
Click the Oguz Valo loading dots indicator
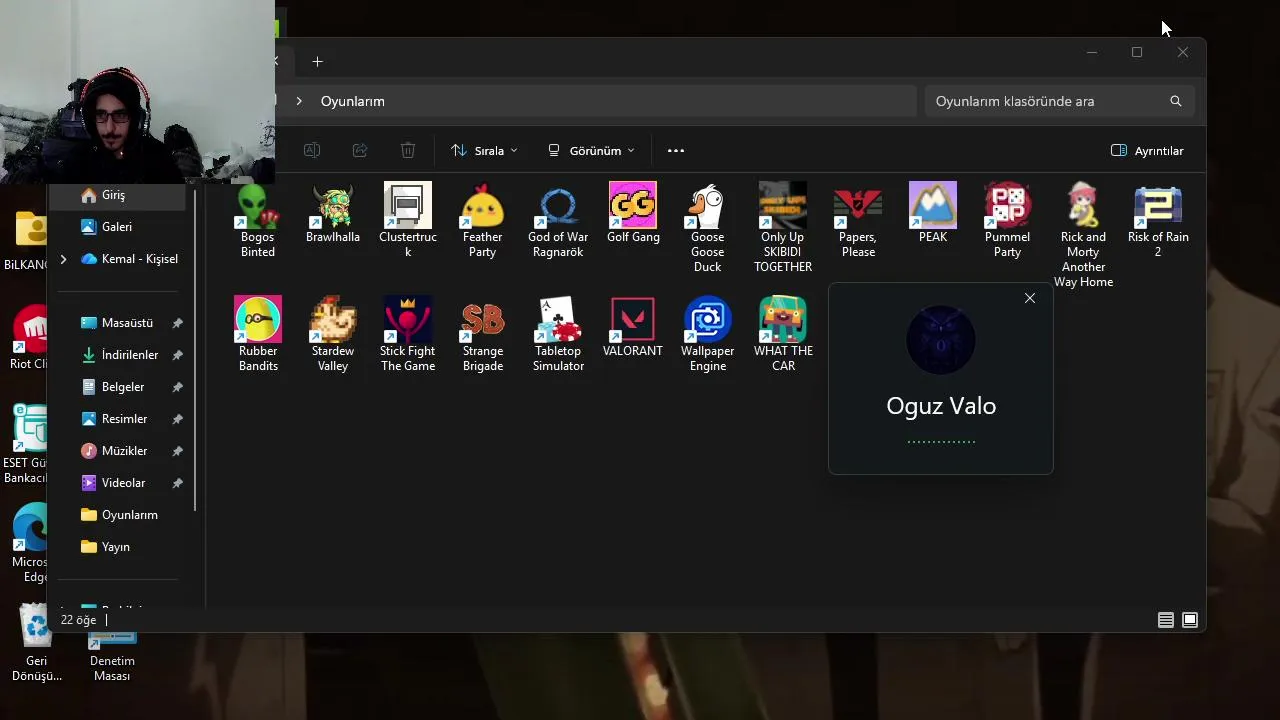941,441
